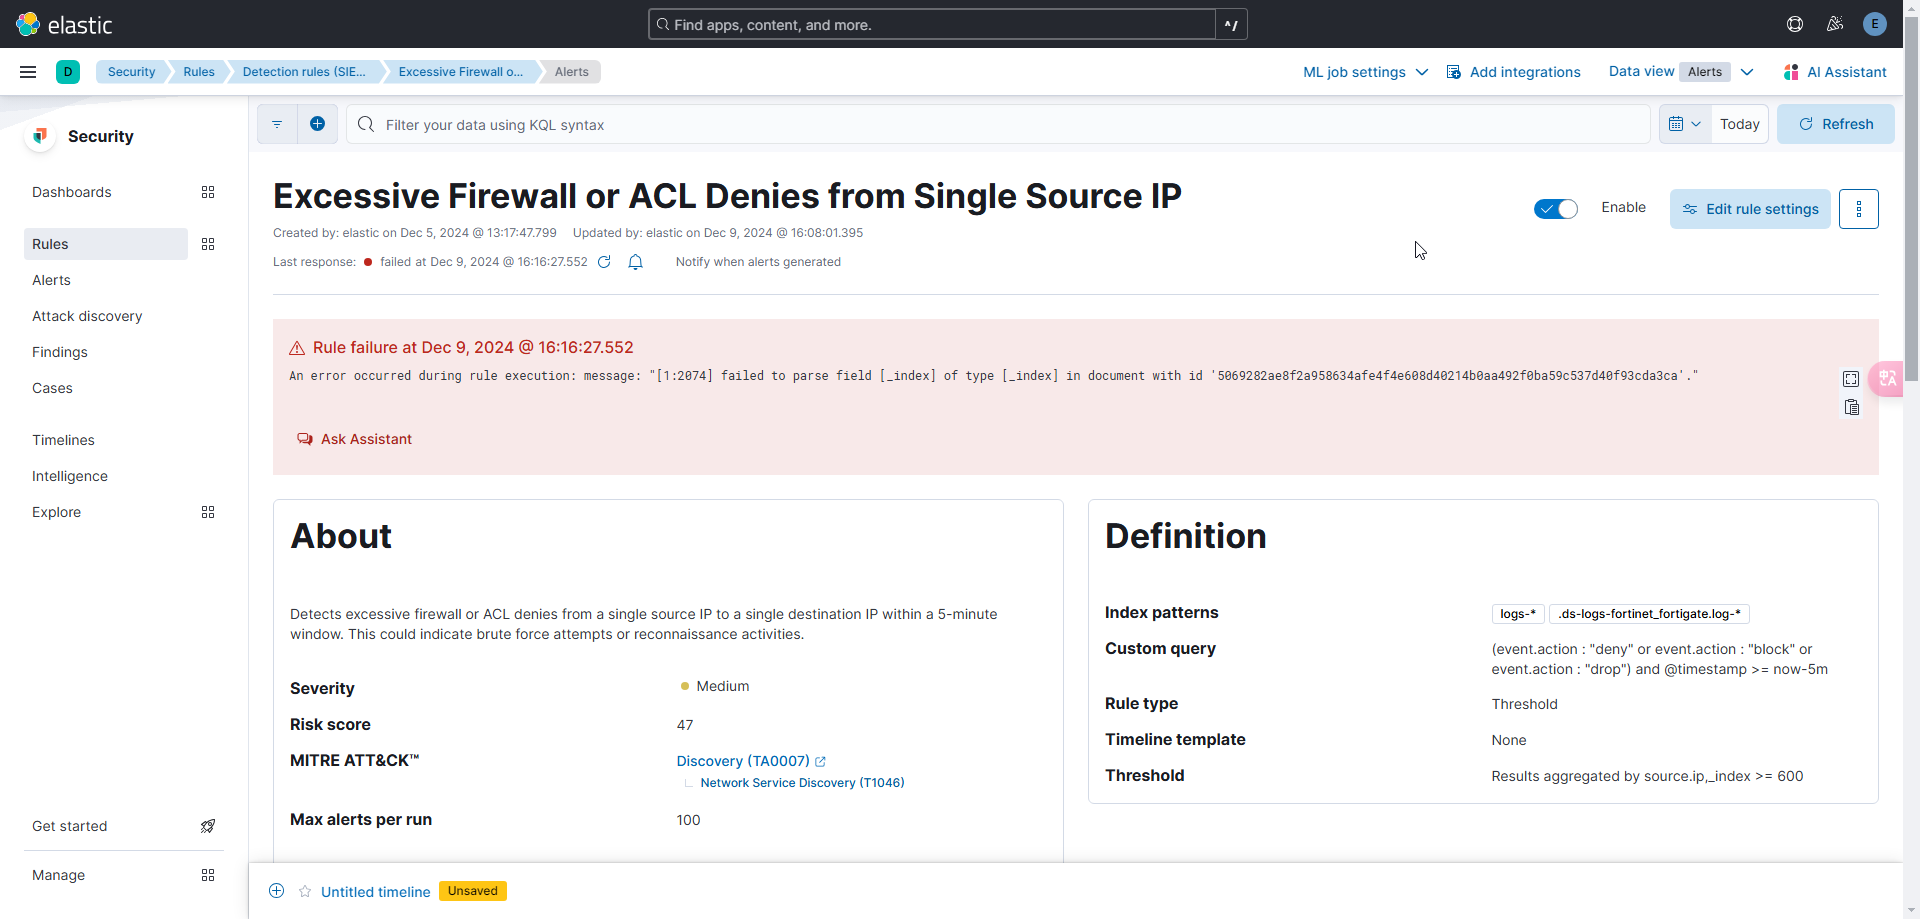Click the Elastic logo
The image size is (1920, 919).
pos(64,24)
